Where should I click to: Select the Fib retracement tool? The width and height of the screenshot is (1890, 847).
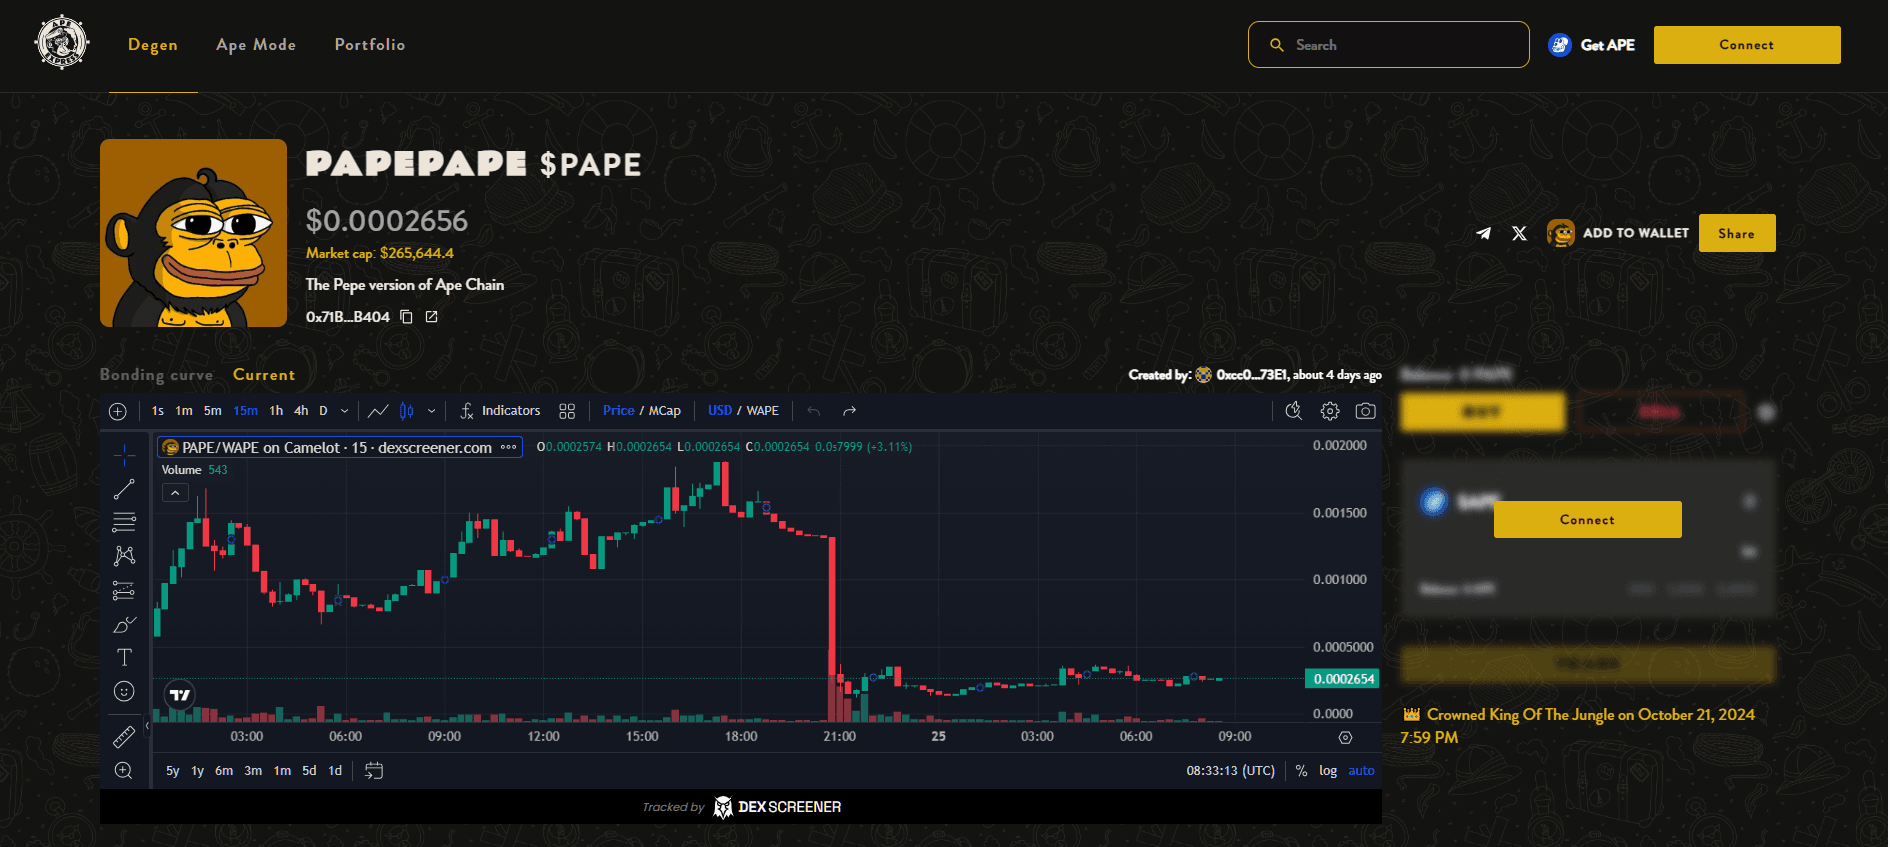click(x=124, y=522)
